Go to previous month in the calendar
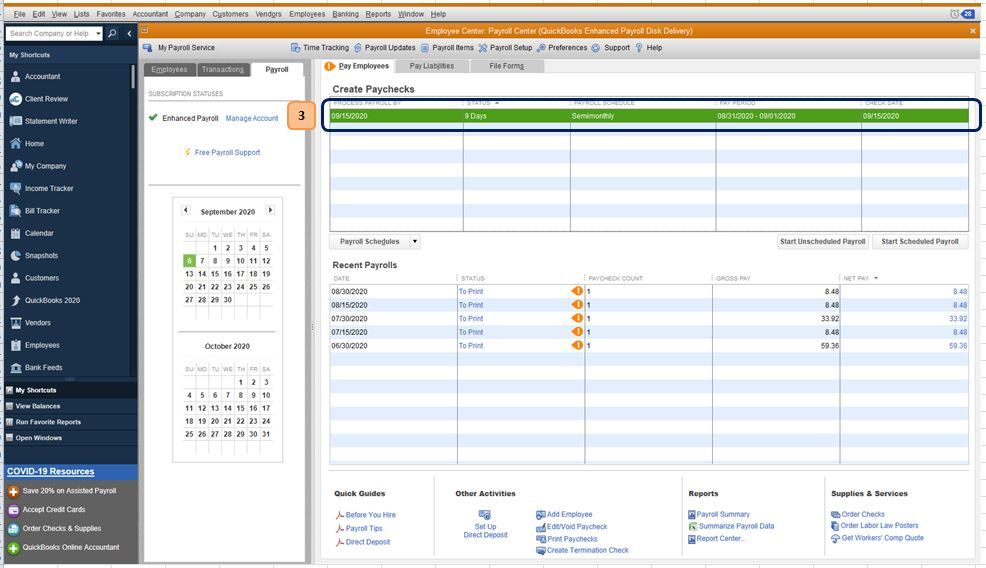Image resolution: width=986 pixels, height=568 pixels. pos(186,210)
